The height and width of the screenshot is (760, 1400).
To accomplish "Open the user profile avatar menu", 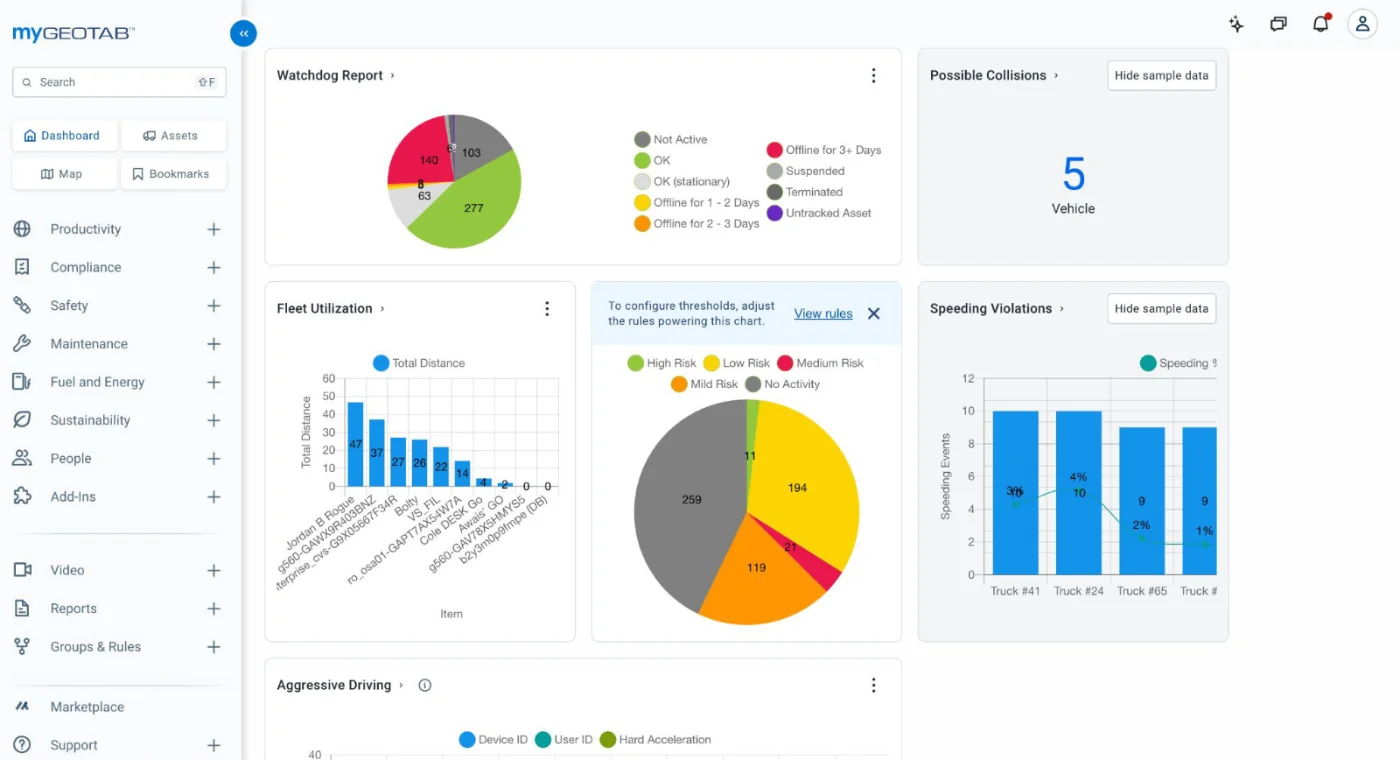I will click(x=1362, y=24).
